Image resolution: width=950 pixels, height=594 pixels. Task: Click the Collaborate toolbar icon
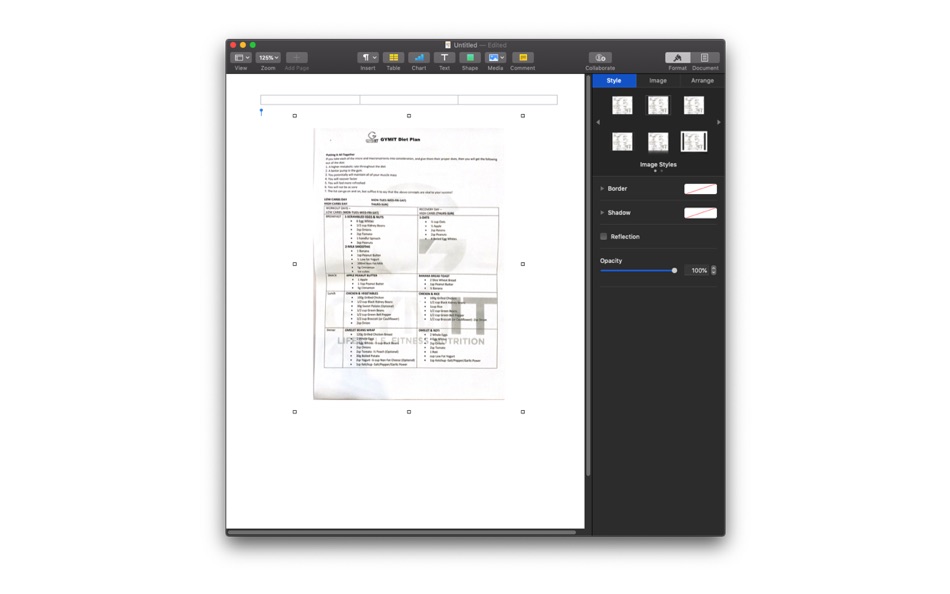tap(600, 58)
